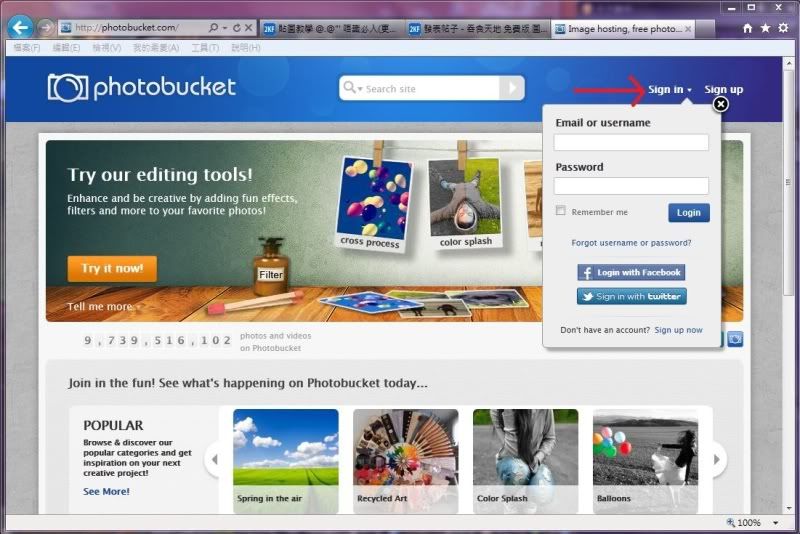Click Login with Facebook

(x=631, y=272)
